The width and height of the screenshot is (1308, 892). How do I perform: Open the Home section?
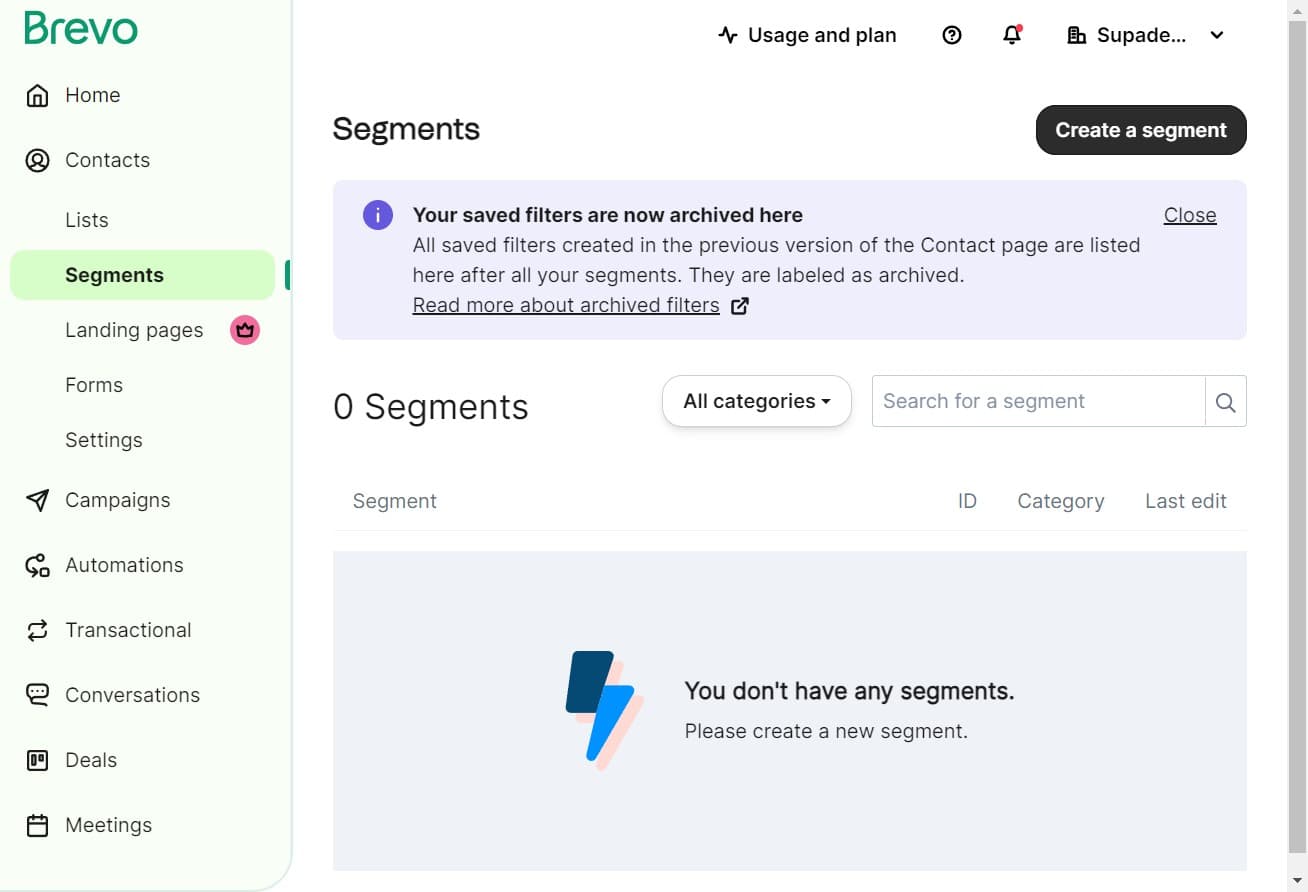(x=92, y=95)
